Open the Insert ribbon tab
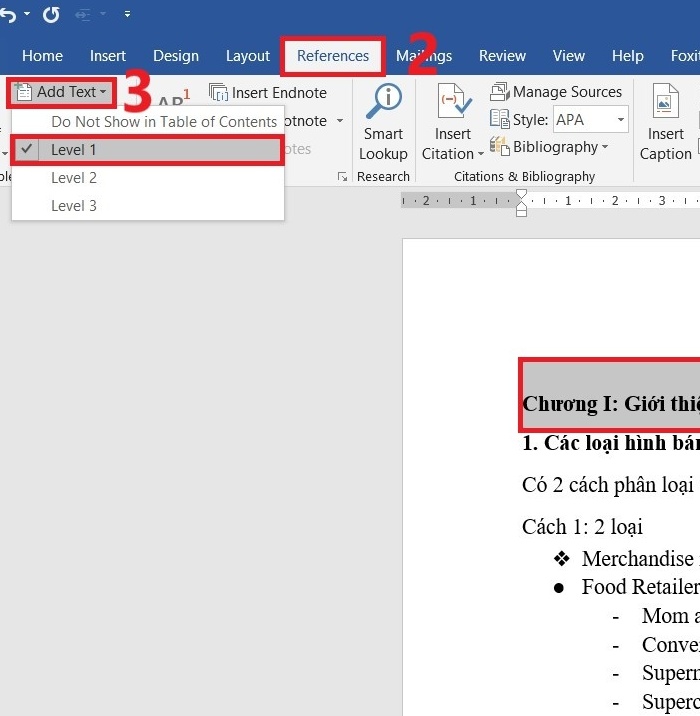The width and height of the screenshot is (700, 716). (x=108, y=56)
